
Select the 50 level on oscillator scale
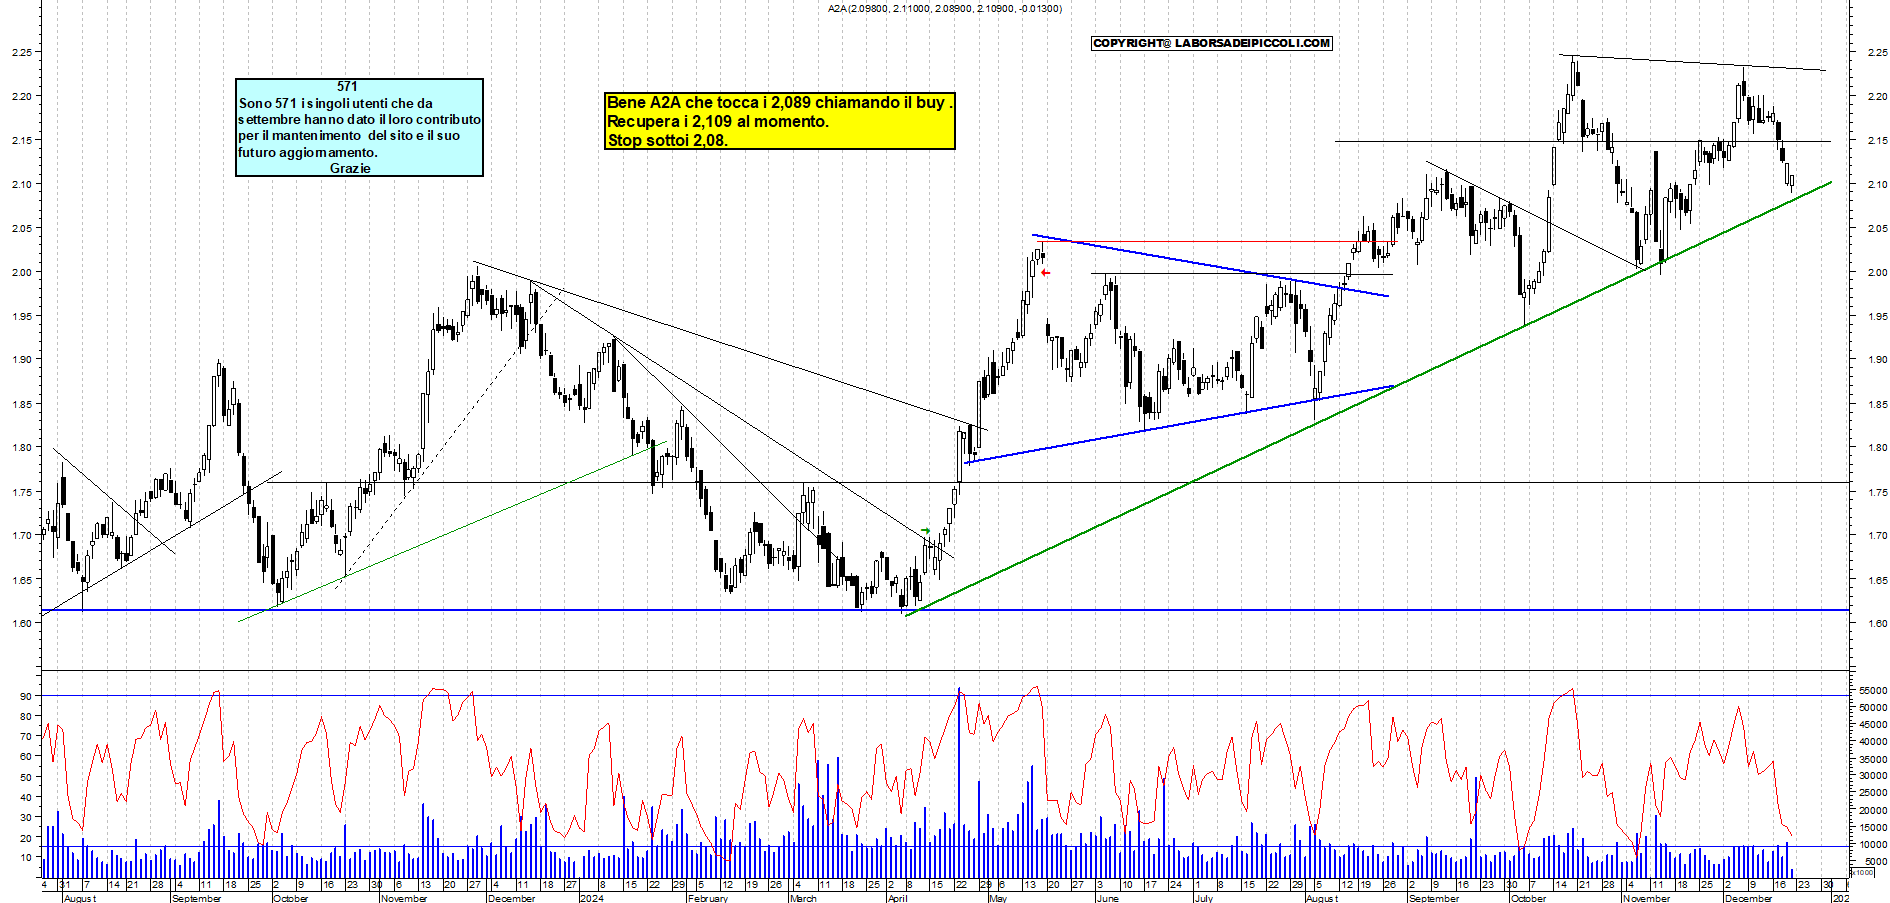coord(25,777)
